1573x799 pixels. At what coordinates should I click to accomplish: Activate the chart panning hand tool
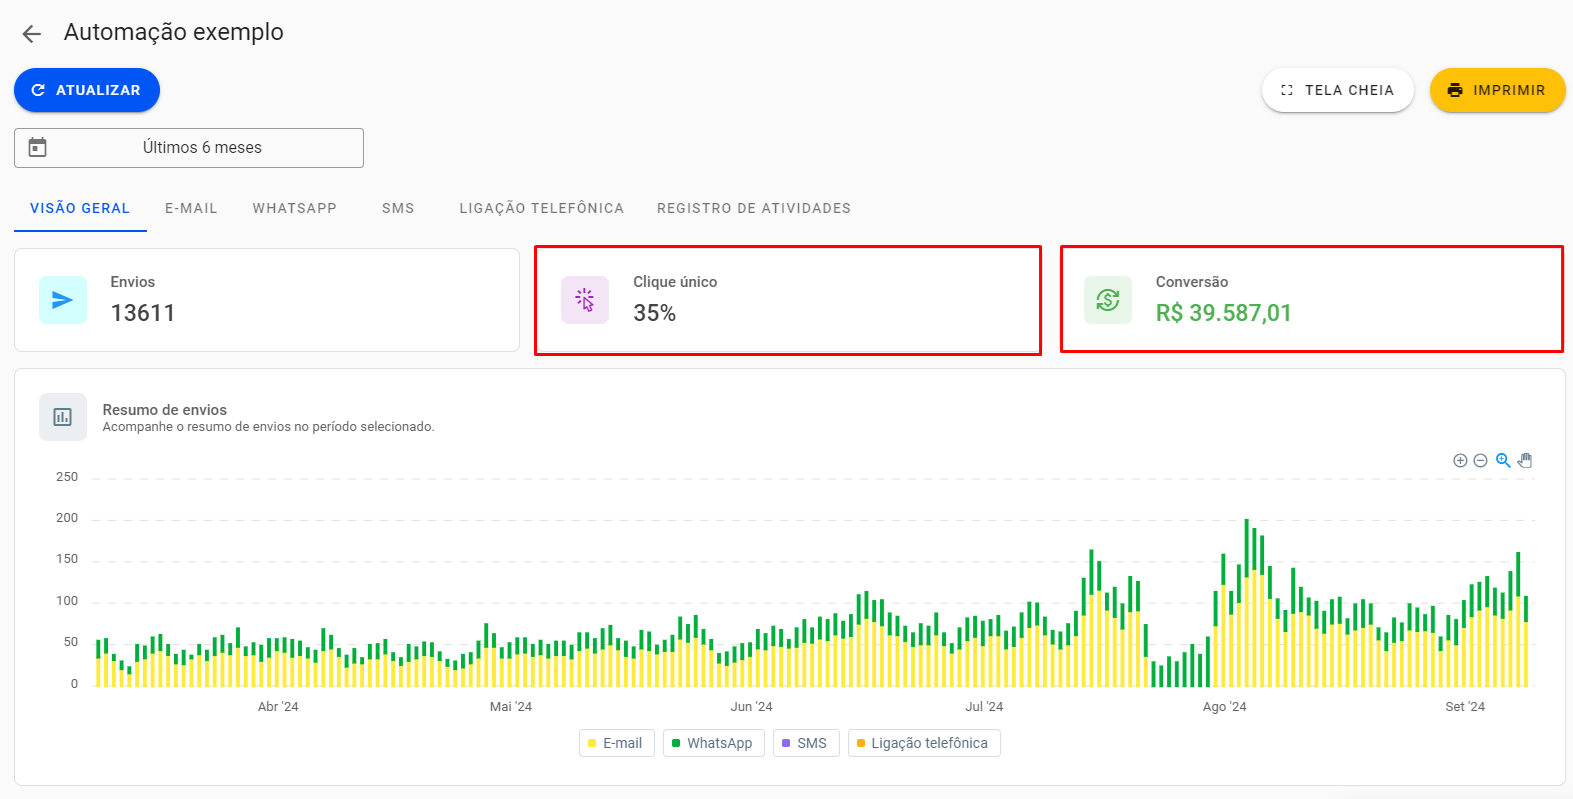pos(1525,461)
